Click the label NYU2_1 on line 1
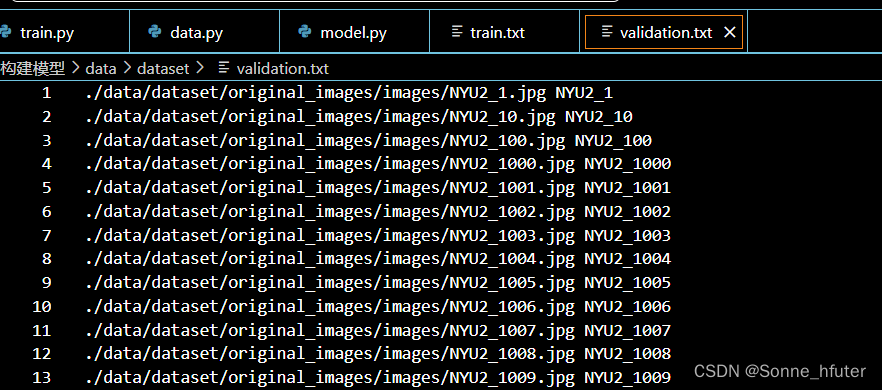Screen dimensions: 882x390 point(584,93)
